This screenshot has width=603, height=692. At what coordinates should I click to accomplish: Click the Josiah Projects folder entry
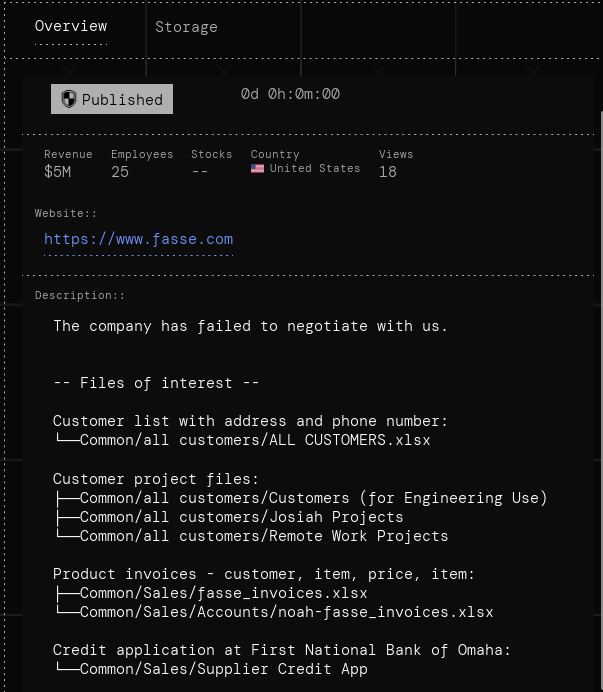(241, 517)
